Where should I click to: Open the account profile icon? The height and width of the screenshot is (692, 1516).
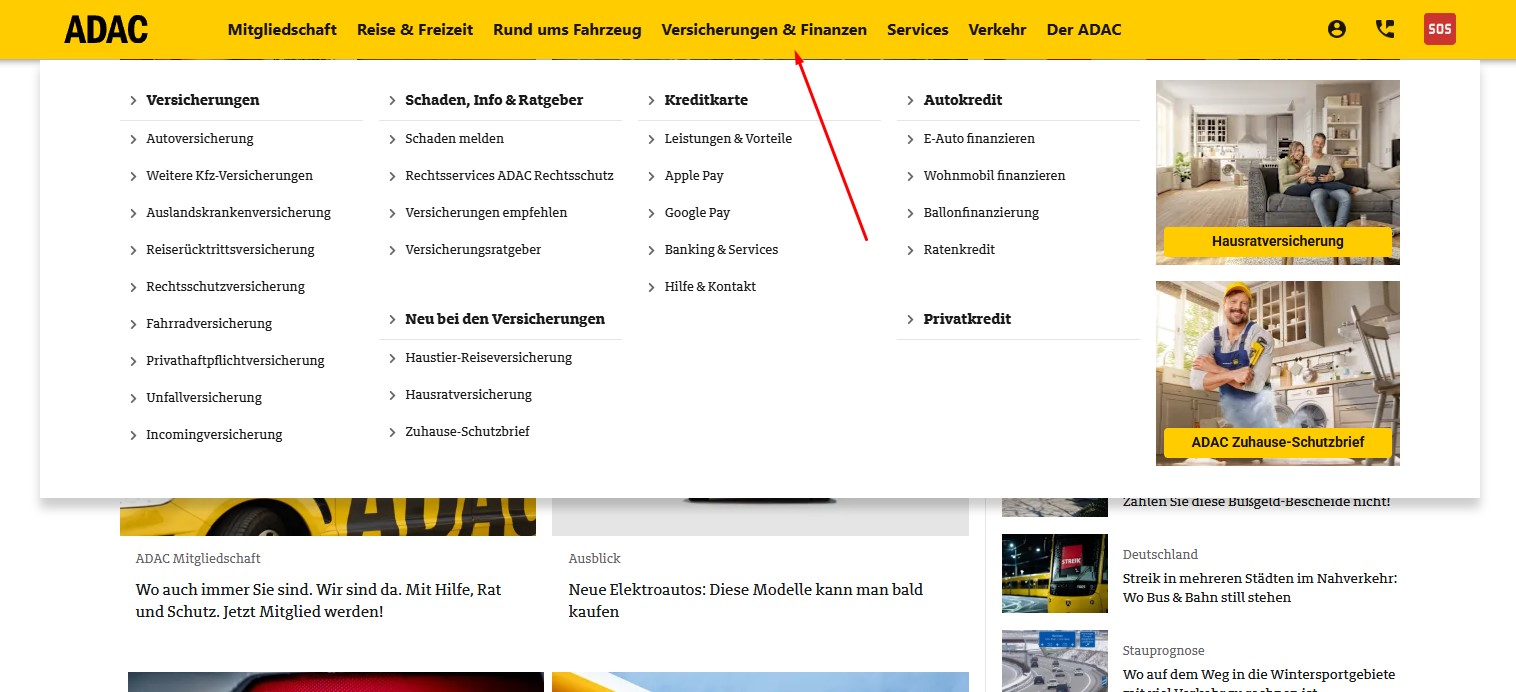point(1336,29)
